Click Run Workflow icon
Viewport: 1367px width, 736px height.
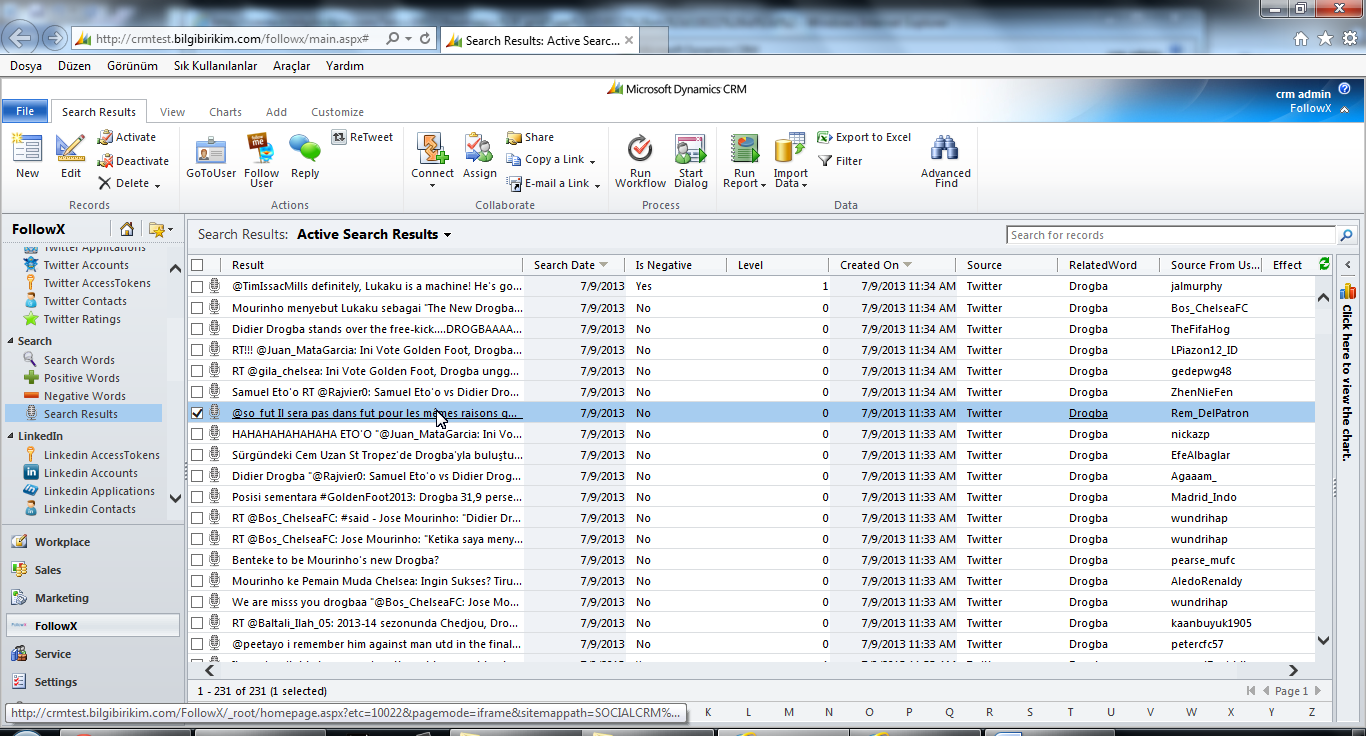(x=640, y=148)
